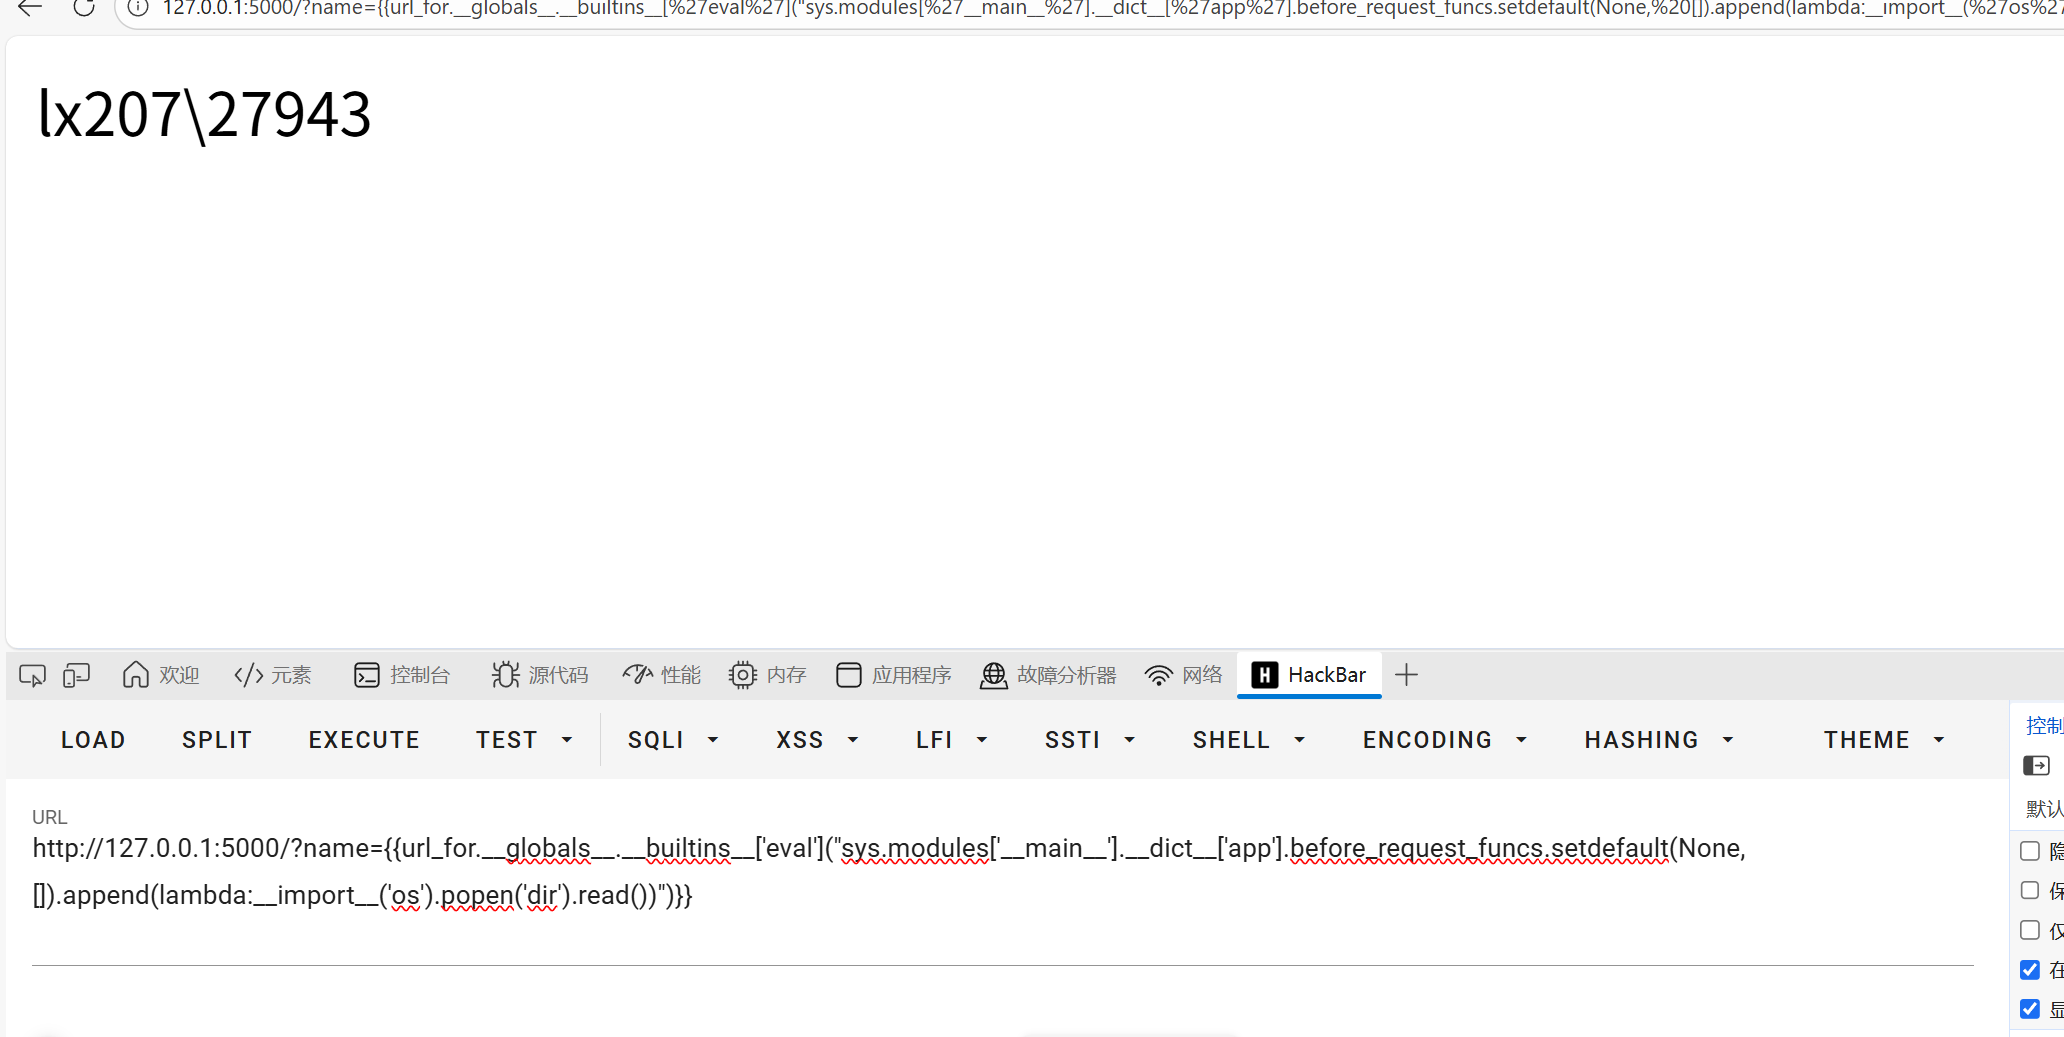Go back using the browser back arrow

click(30, 8)
